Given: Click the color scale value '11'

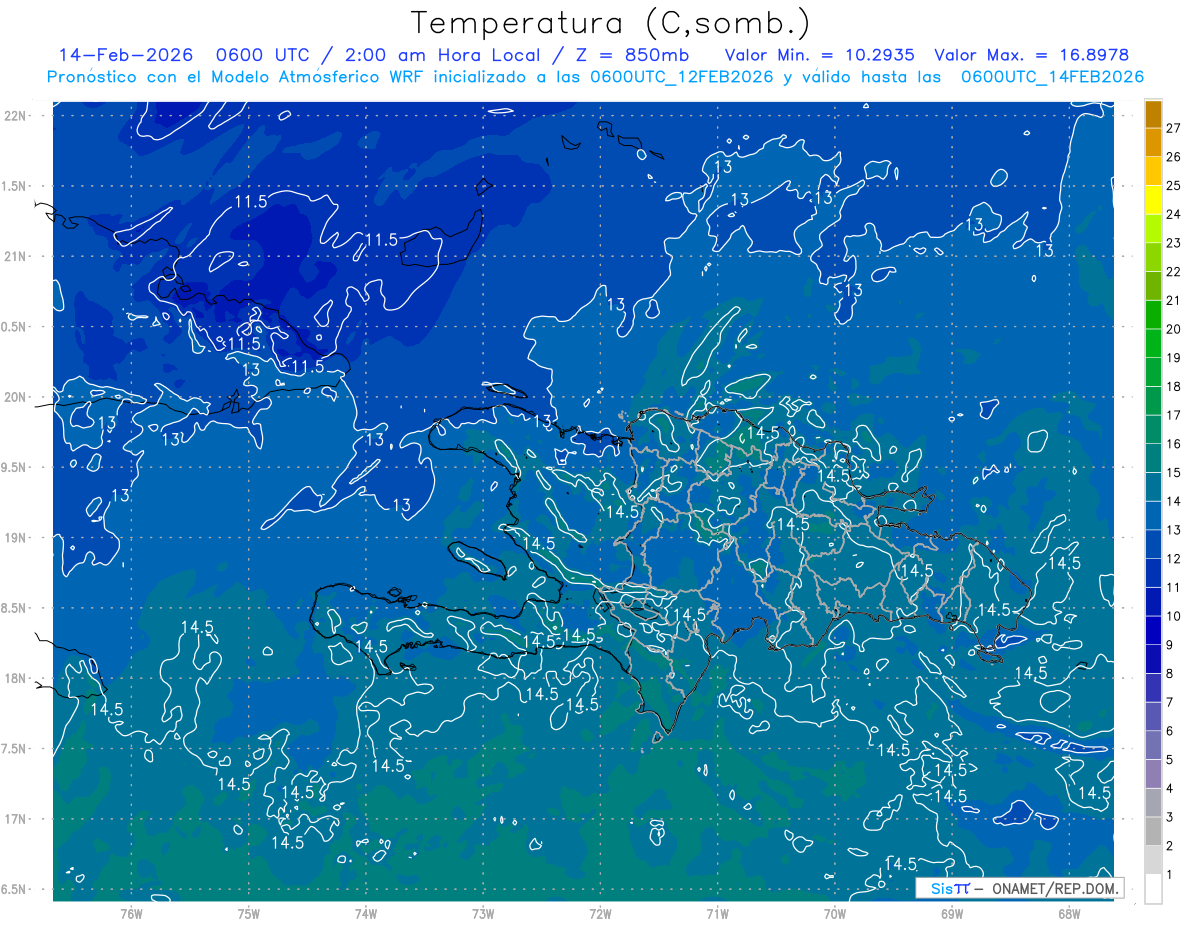Looking at the screenshot, I should [1173, 588].
